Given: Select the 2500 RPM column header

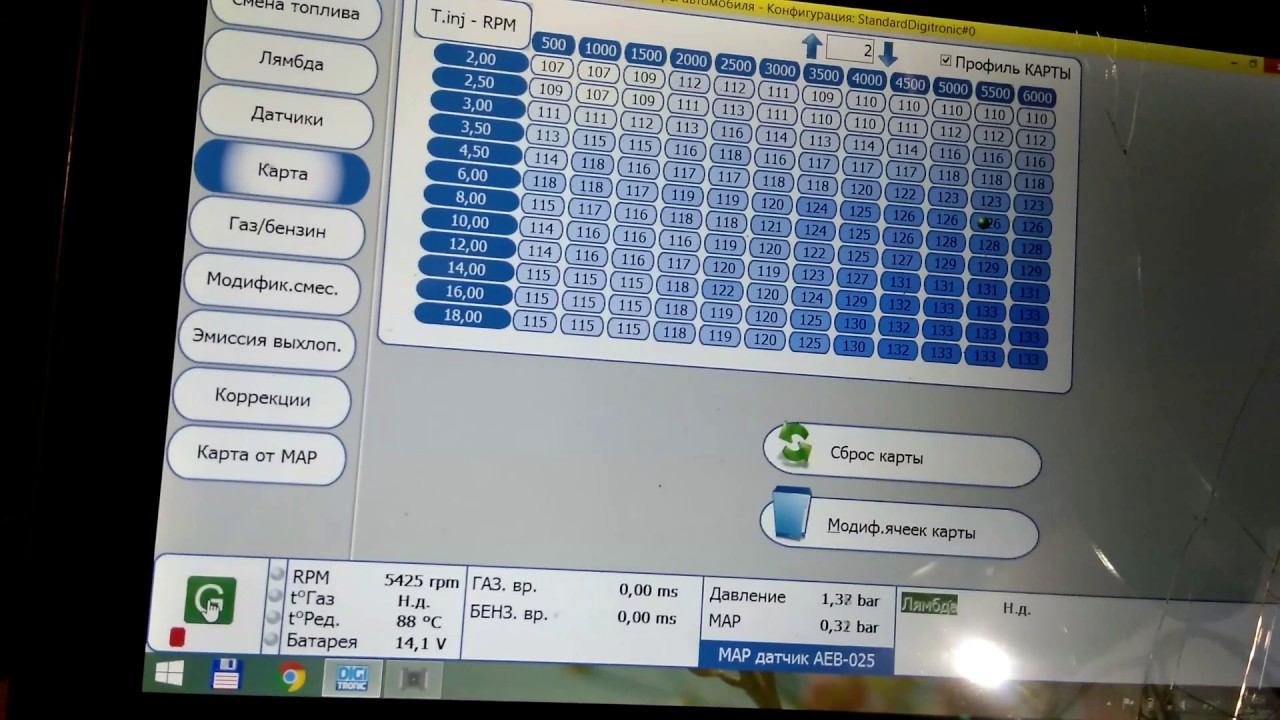Looking at the screenshot, I should point(735,66).
